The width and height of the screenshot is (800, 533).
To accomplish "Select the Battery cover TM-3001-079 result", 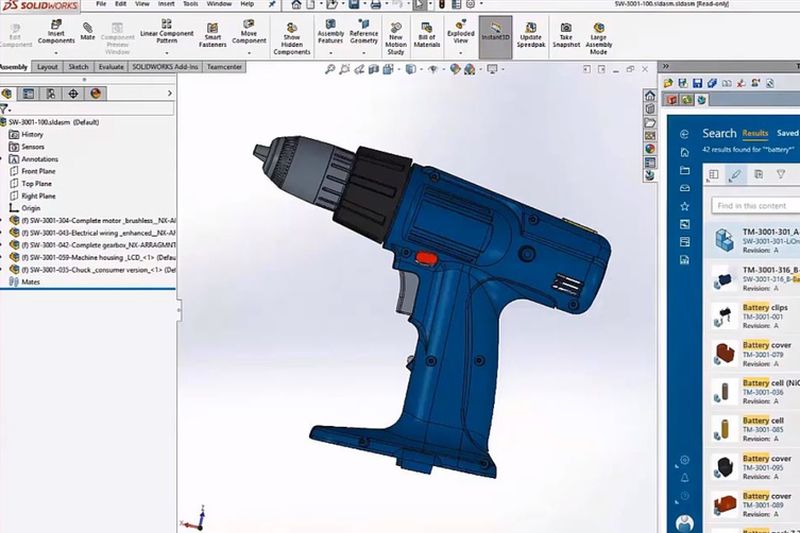I will (755, 354).
